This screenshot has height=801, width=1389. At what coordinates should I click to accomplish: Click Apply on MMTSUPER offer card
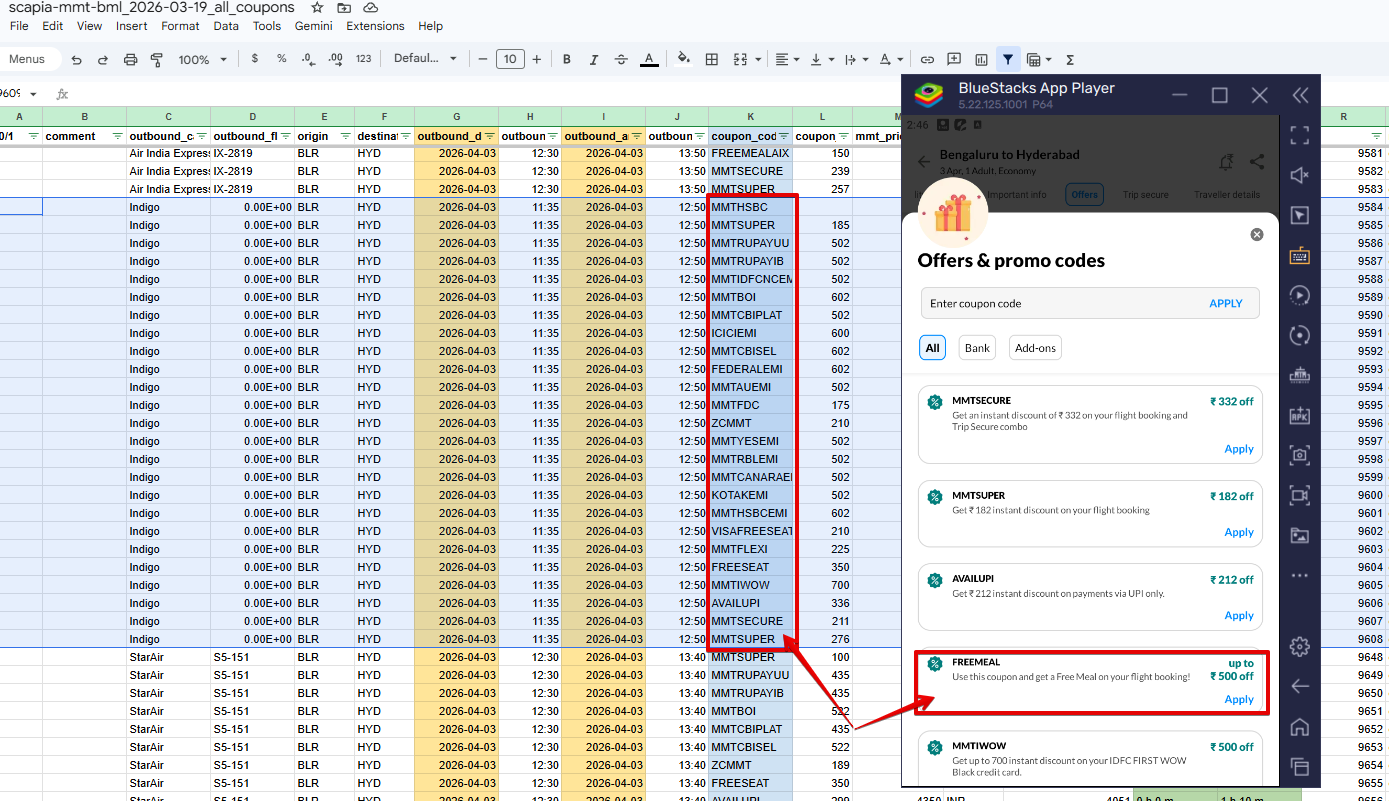(1238, 532)
